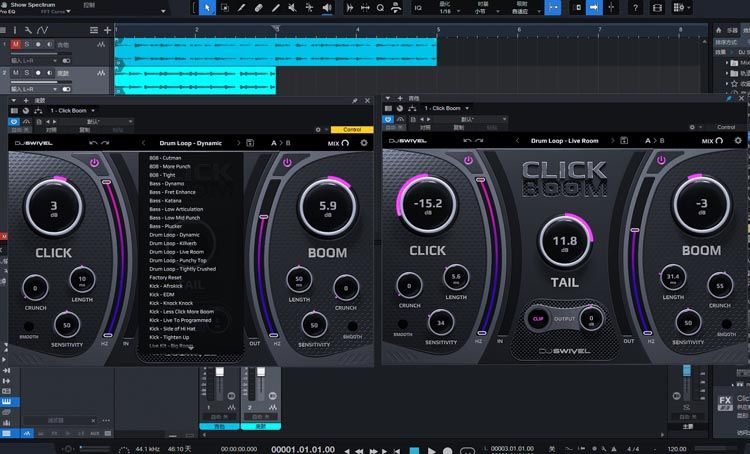
Task: Open right plugin 1 - Click Boom selector
Action: coord(447,108)
